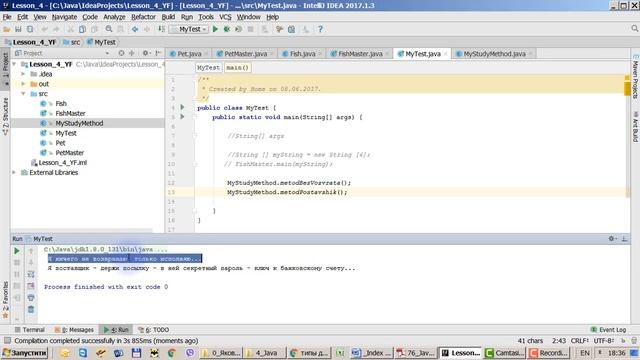Click the Back navigation arrow in toolbar

135,29
